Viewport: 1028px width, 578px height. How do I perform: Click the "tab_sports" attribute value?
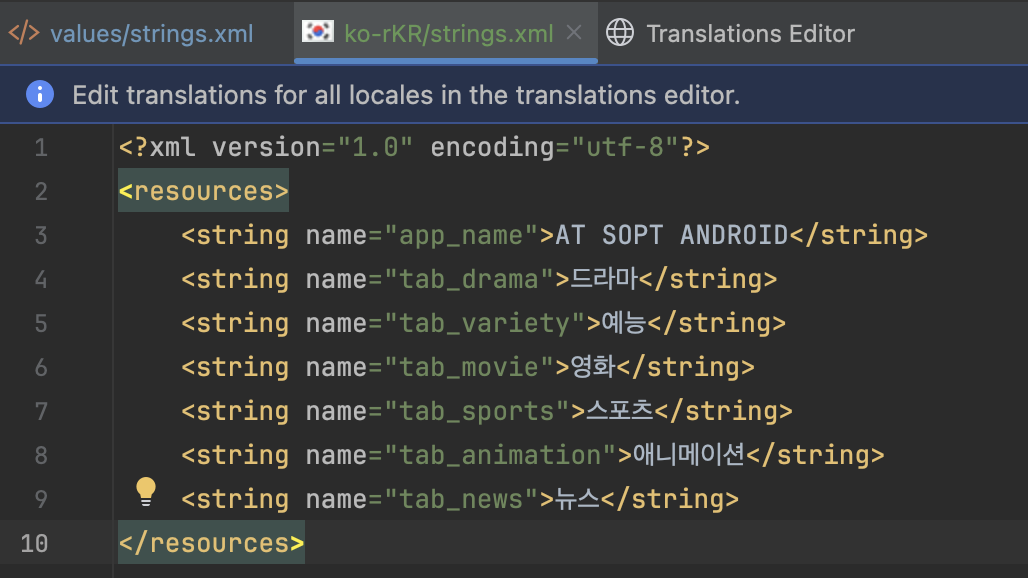tap(477, 412)
